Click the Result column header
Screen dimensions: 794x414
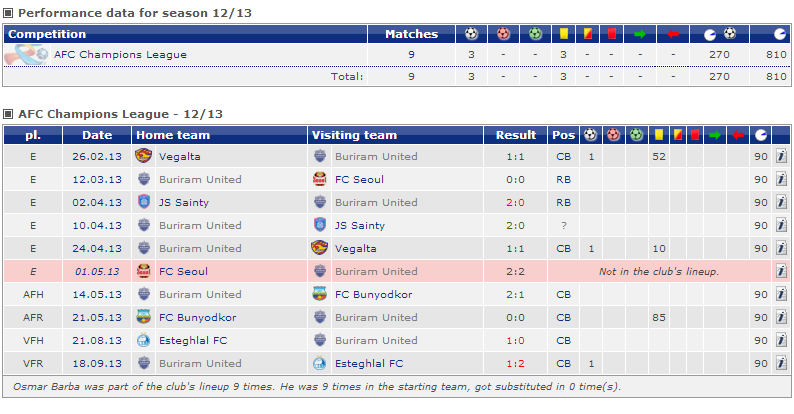click(x=516, y=135)
